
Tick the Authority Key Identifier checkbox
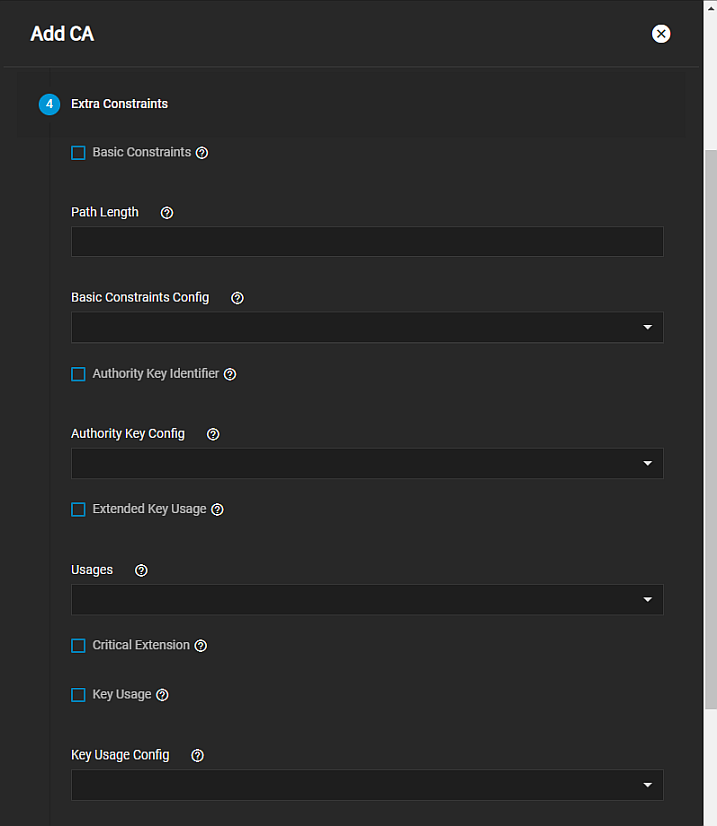pos(78,374)
